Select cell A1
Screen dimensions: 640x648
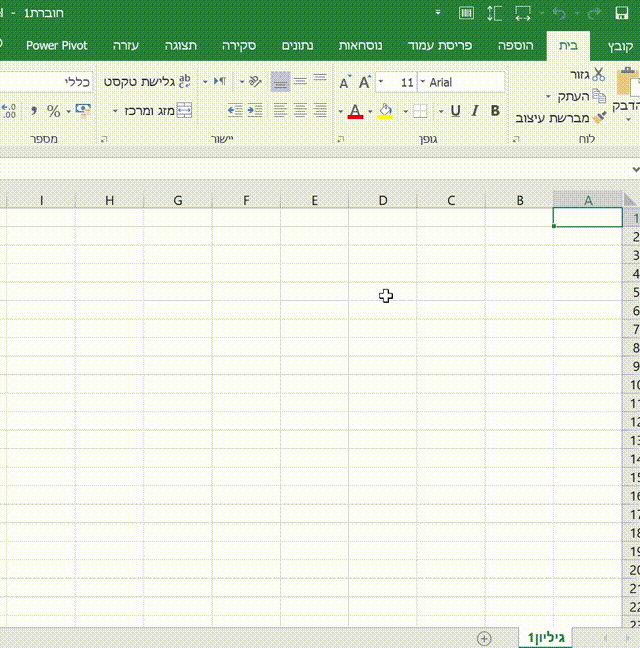[x=588, y=217]
